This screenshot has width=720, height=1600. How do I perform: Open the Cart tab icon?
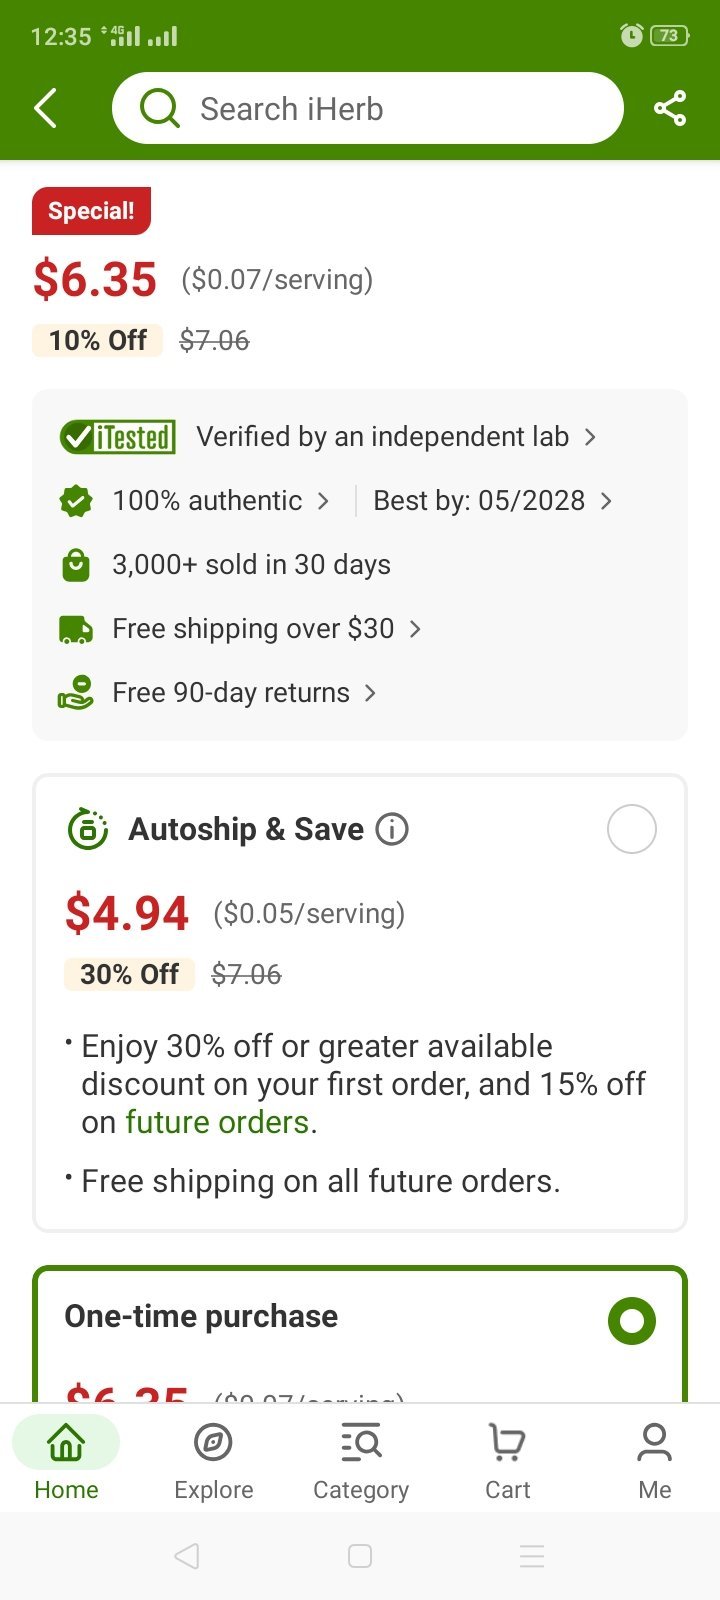507,1443
